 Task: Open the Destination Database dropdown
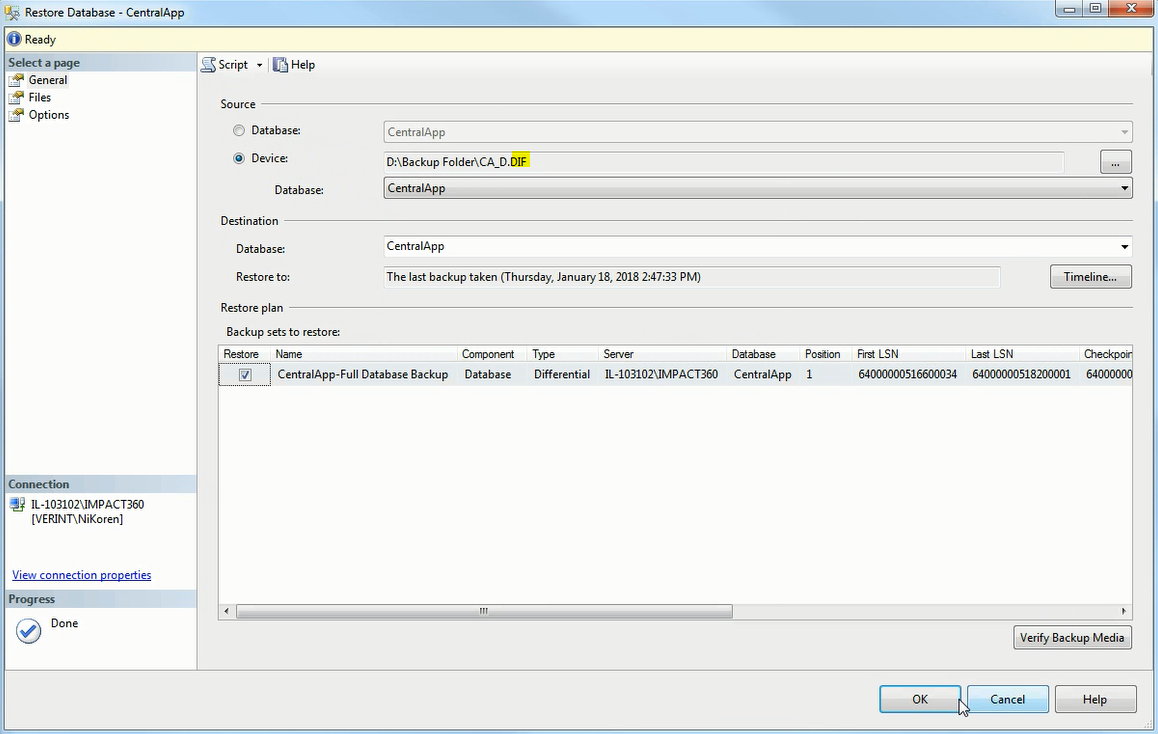click(x=1124, y=247)
